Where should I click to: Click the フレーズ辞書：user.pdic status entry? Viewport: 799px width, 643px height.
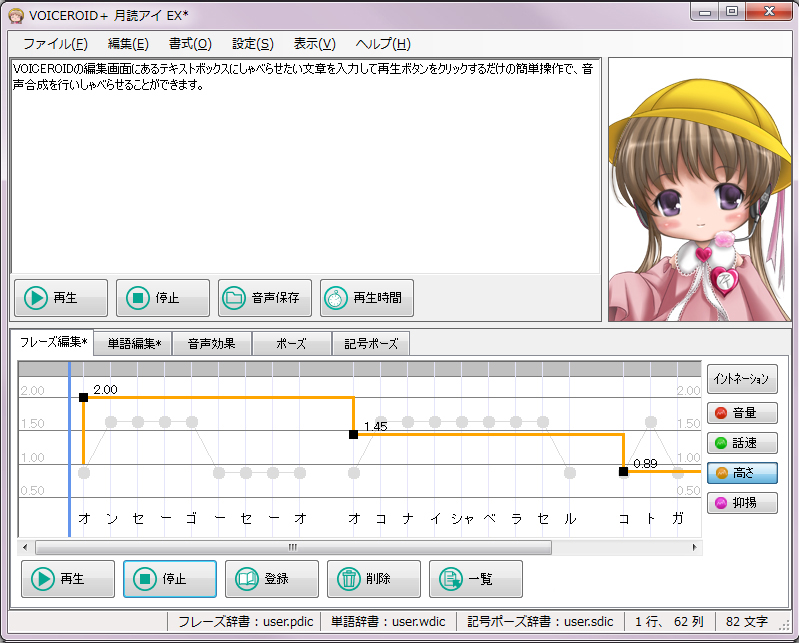[246, 622]
